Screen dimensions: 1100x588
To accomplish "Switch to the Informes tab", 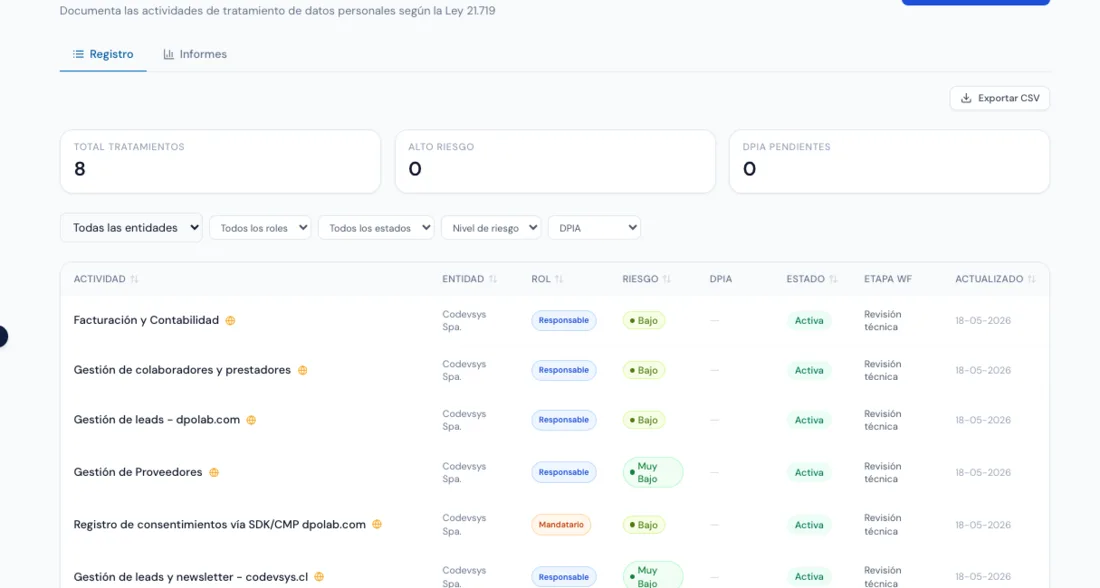I will coord(195,54).
